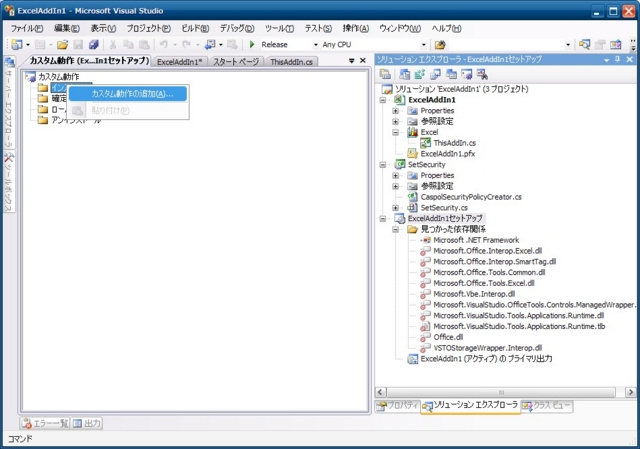Image resolution: width=640 pixels, height=449 pixels.
Task: Select ExcelAddIn1.pfx file
Action: coord(448,154)
